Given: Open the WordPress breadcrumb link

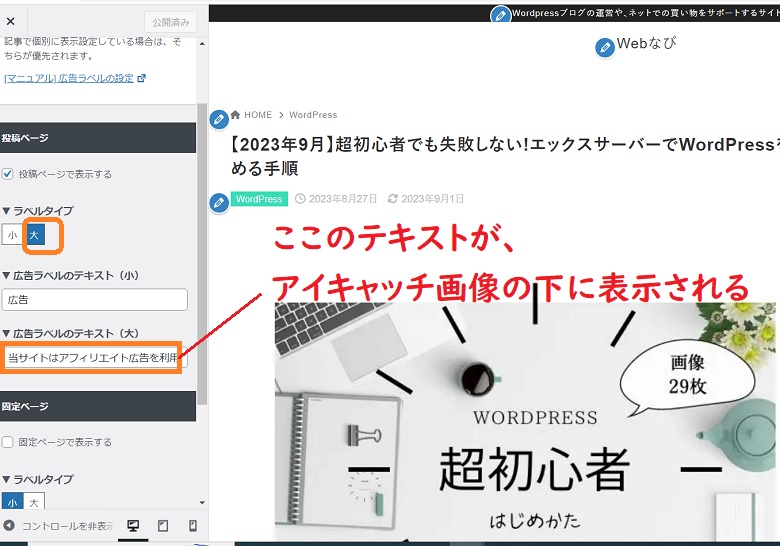Looking at the screenshot, I should 313,115.
